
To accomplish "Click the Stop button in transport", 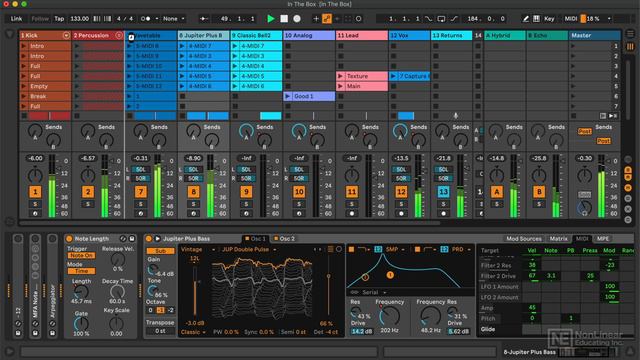I will pyautogui.click(x=284, y=19).
